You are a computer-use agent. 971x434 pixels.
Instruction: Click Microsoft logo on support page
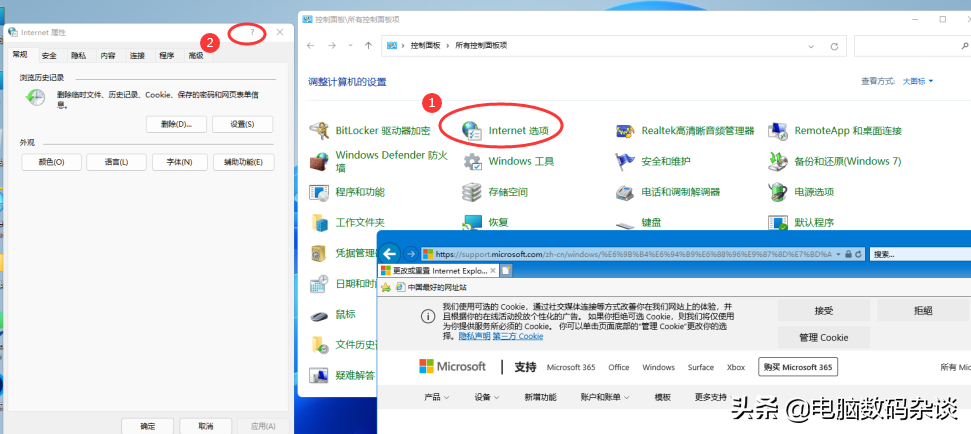coord(453,367)
